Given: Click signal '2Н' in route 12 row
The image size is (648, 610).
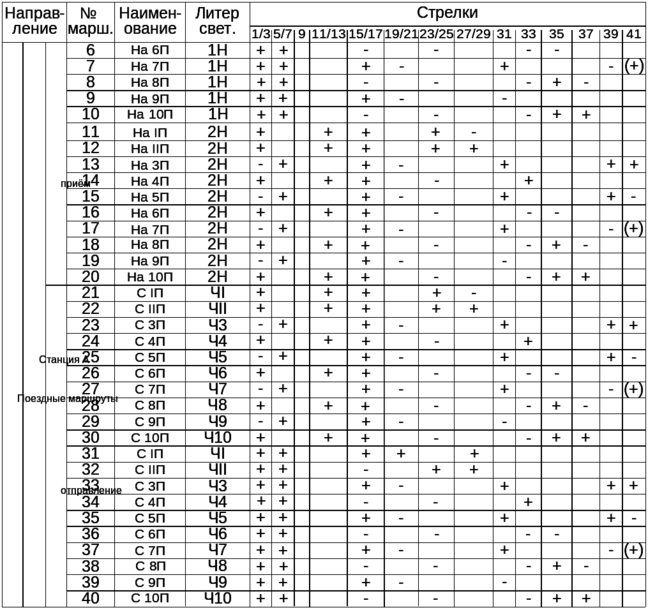Looking at the screenshot, I should 218,148.
